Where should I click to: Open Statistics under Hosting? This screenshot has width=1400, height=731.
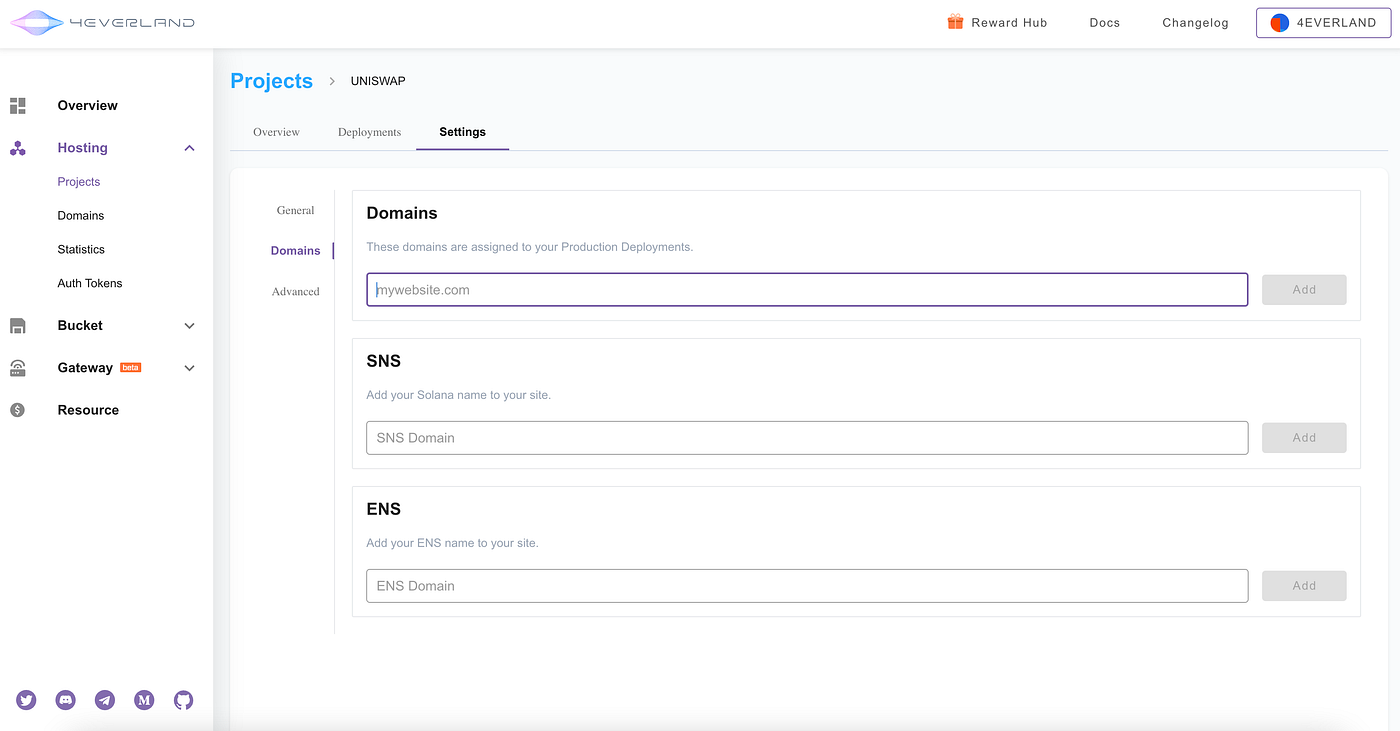click(81, 250)
